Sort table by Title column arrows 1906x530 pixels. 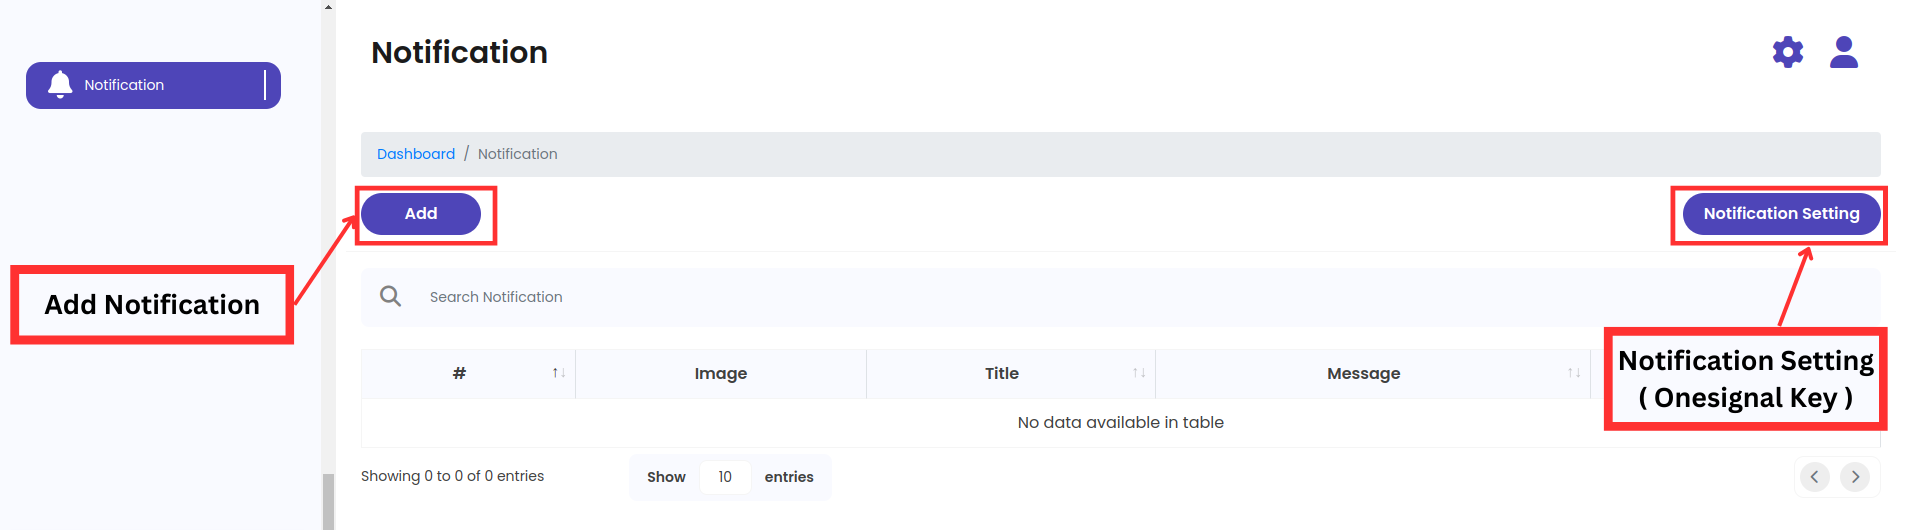click(x=1139, y=373)
